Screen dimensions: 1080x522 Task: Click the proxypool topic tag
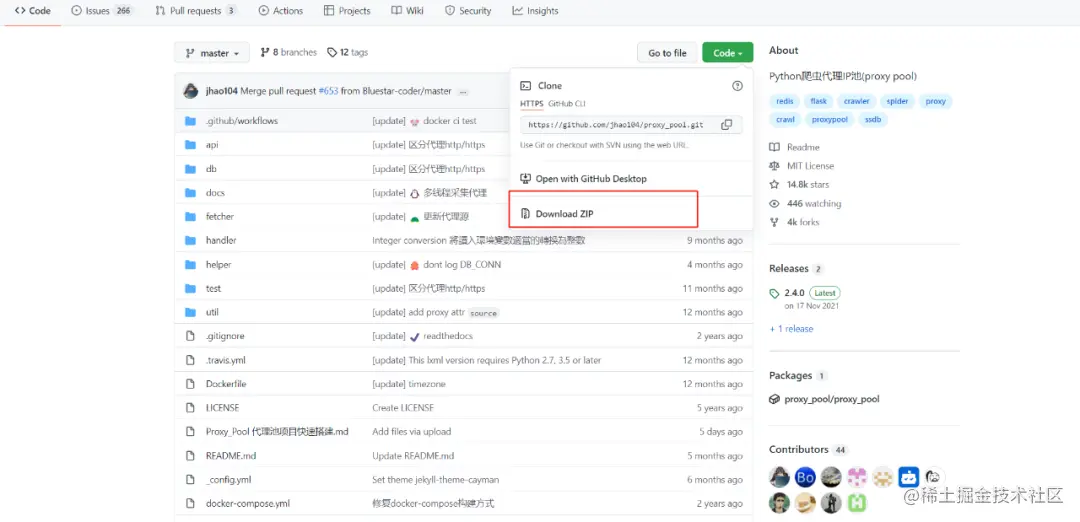pyautogui.click(x=830, y=120)
